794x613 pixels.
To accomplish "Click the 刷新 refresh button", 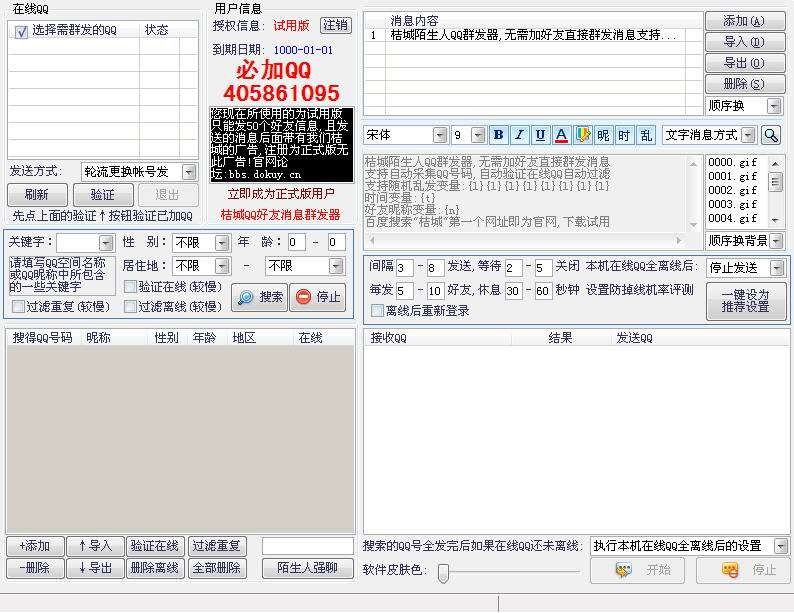I will (37, 195).
